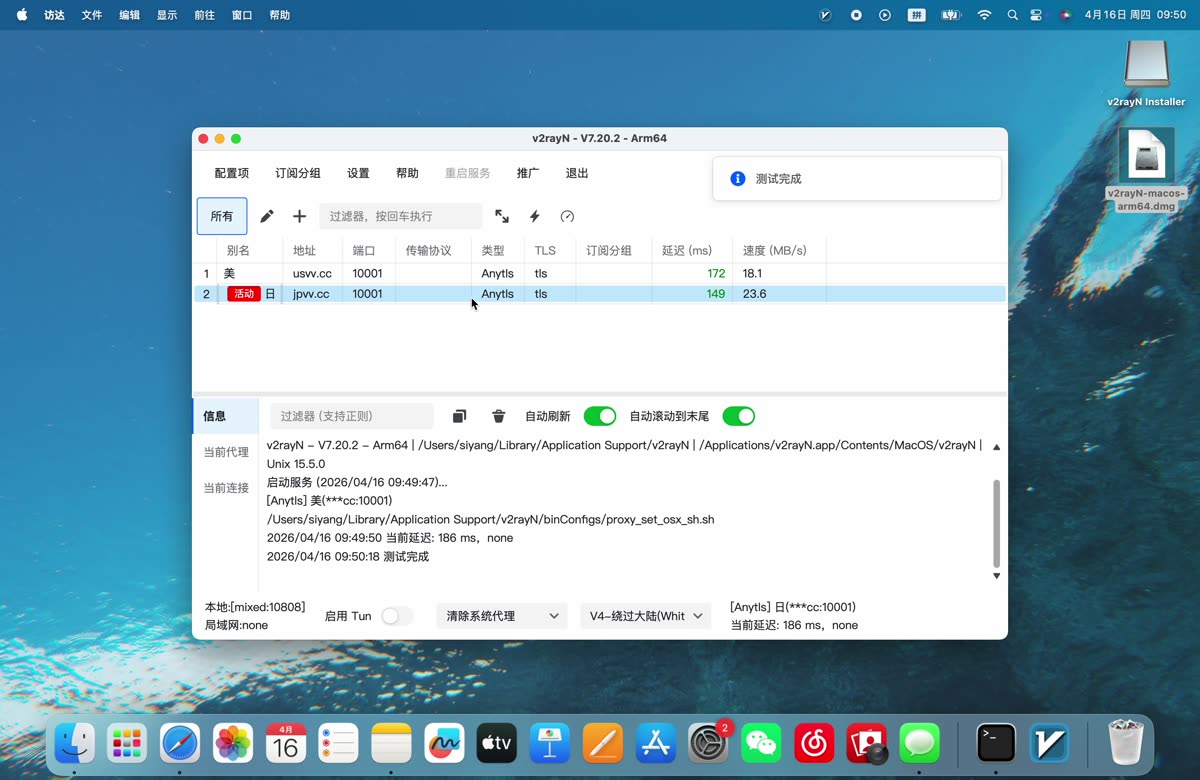
Task: Click the 推广 menu item
Action: pos(528,173)
